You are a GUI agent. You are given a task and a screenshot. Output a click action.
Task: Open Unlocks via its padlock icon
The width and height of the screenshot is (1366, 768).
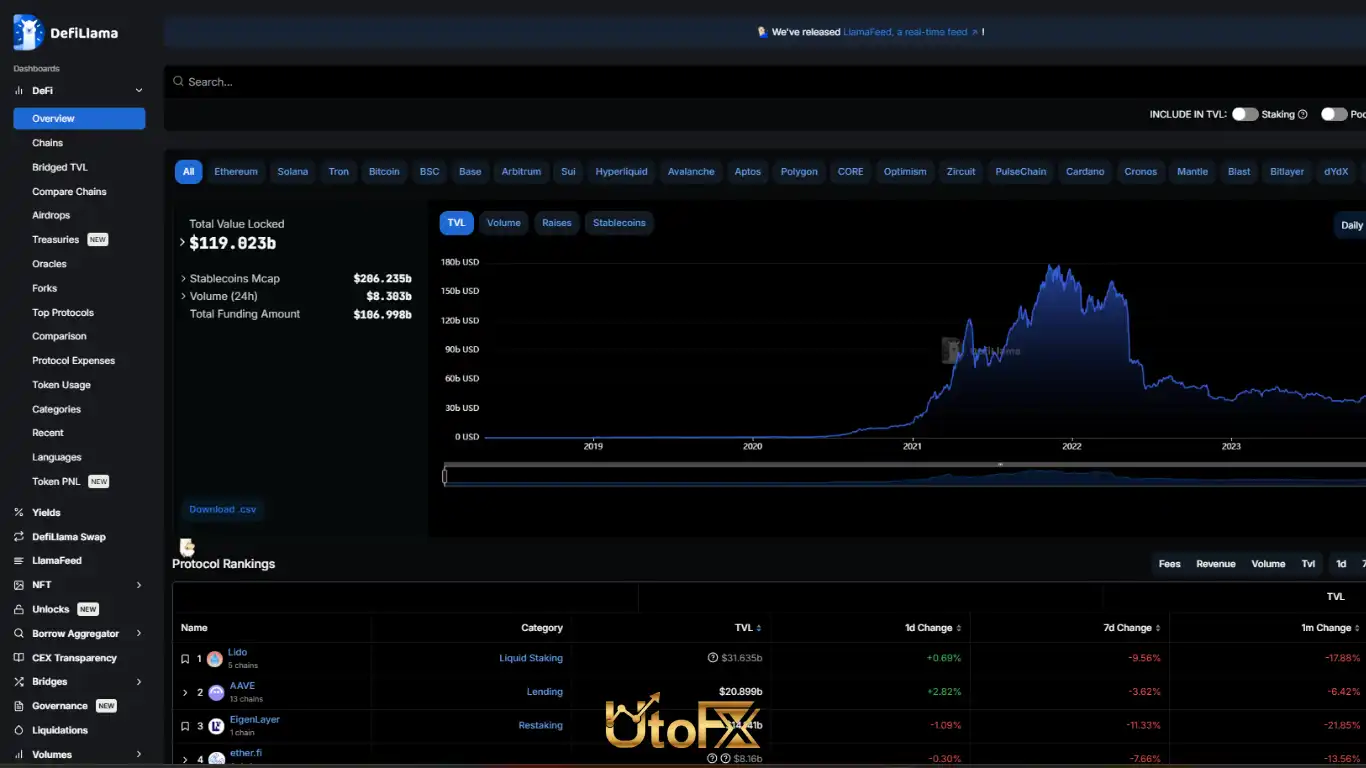(19, 609)
